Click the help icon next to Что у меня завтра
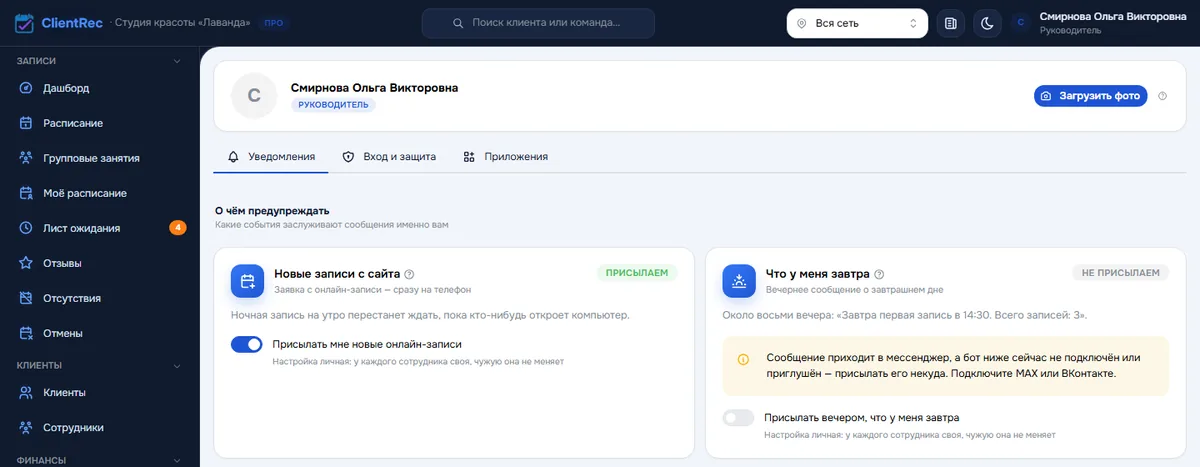 click(x=879, y=274)
